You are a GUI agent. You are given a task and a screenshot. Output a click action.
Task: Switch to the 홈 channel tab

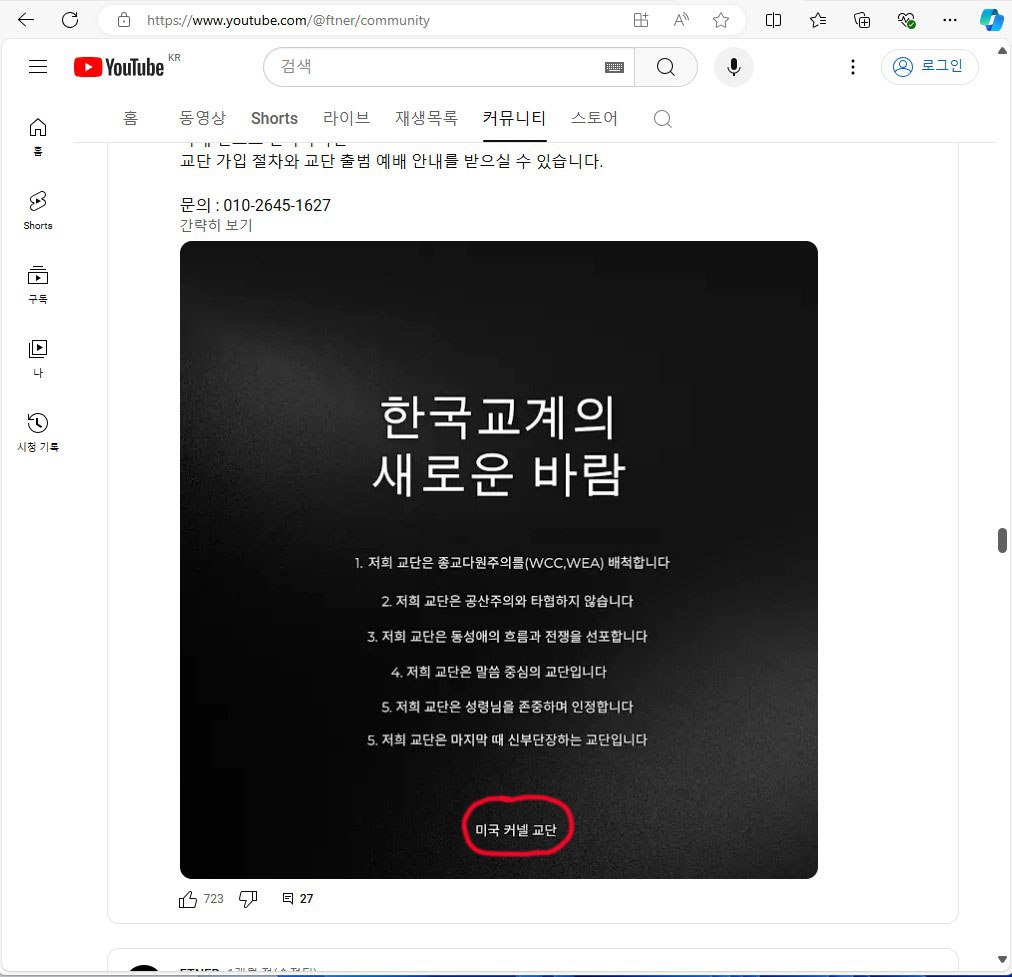130,118
